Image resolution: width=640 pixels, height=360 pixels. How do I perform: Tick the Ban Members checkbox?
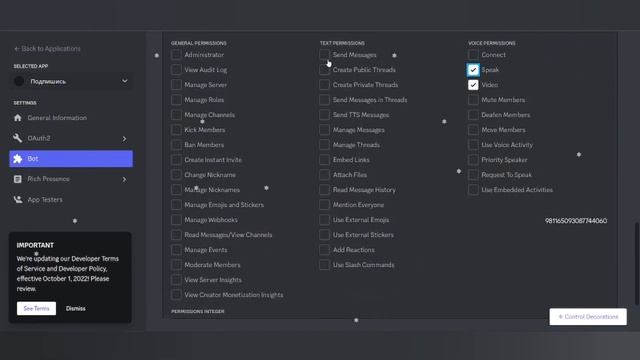pyautogui.click(x=176, y=145)
